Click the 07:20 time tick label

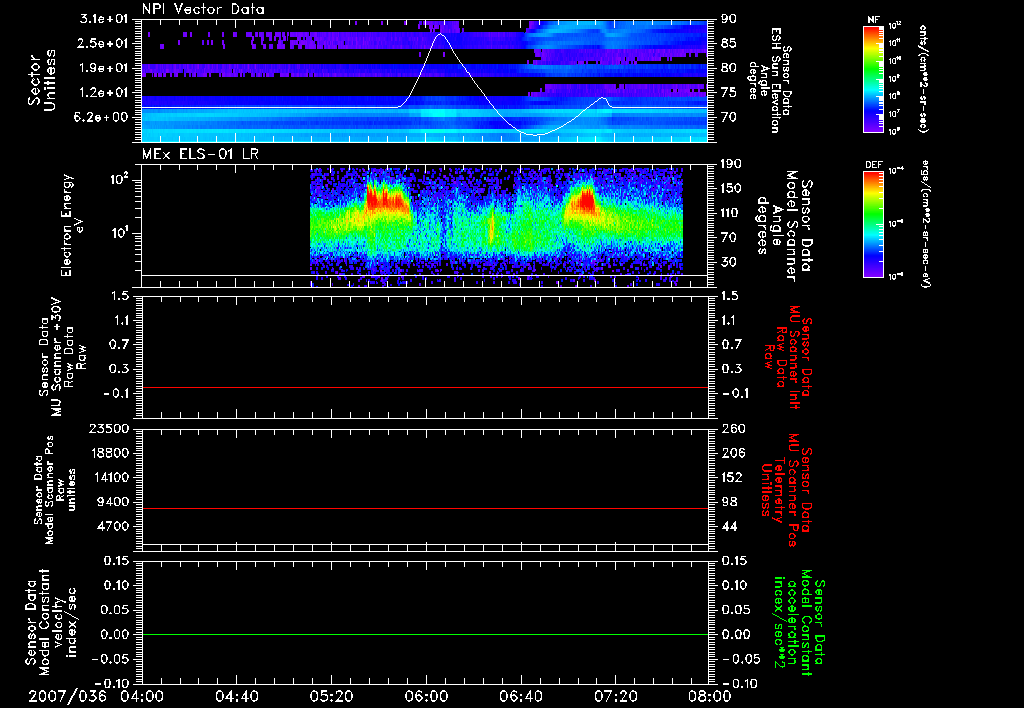point(615,696)
